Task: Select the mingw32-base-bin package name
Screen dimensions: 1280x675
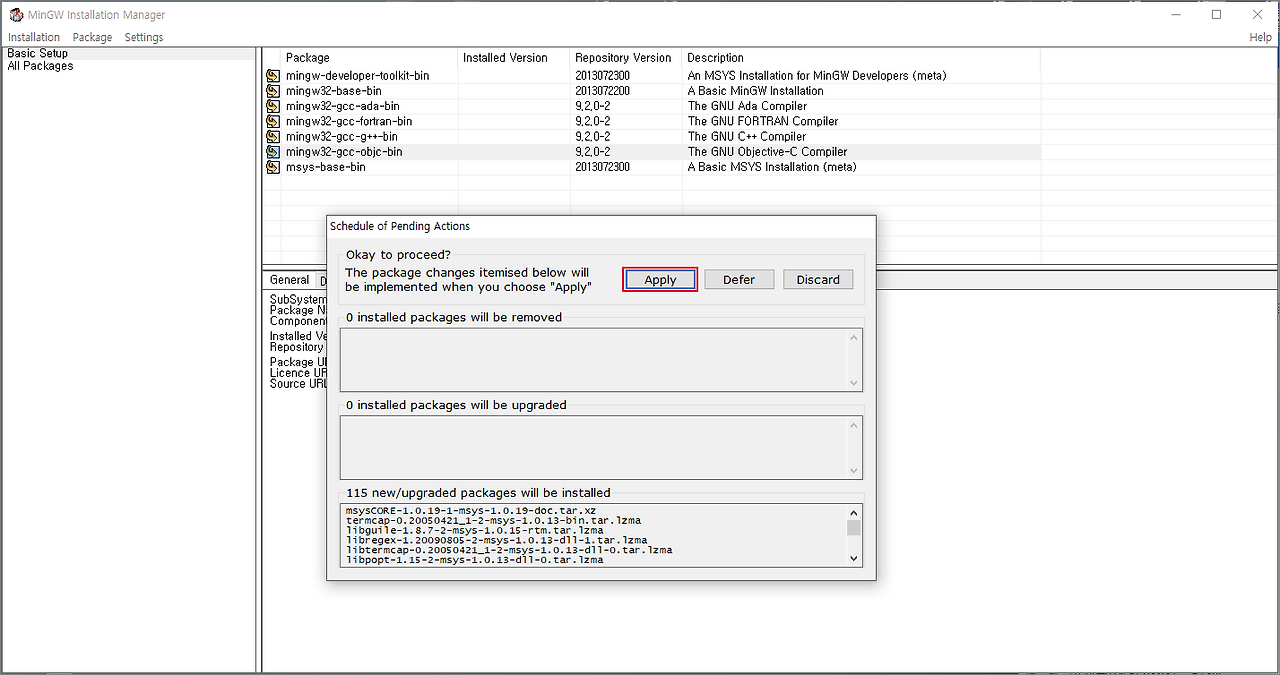Action: tap(333, 91)
